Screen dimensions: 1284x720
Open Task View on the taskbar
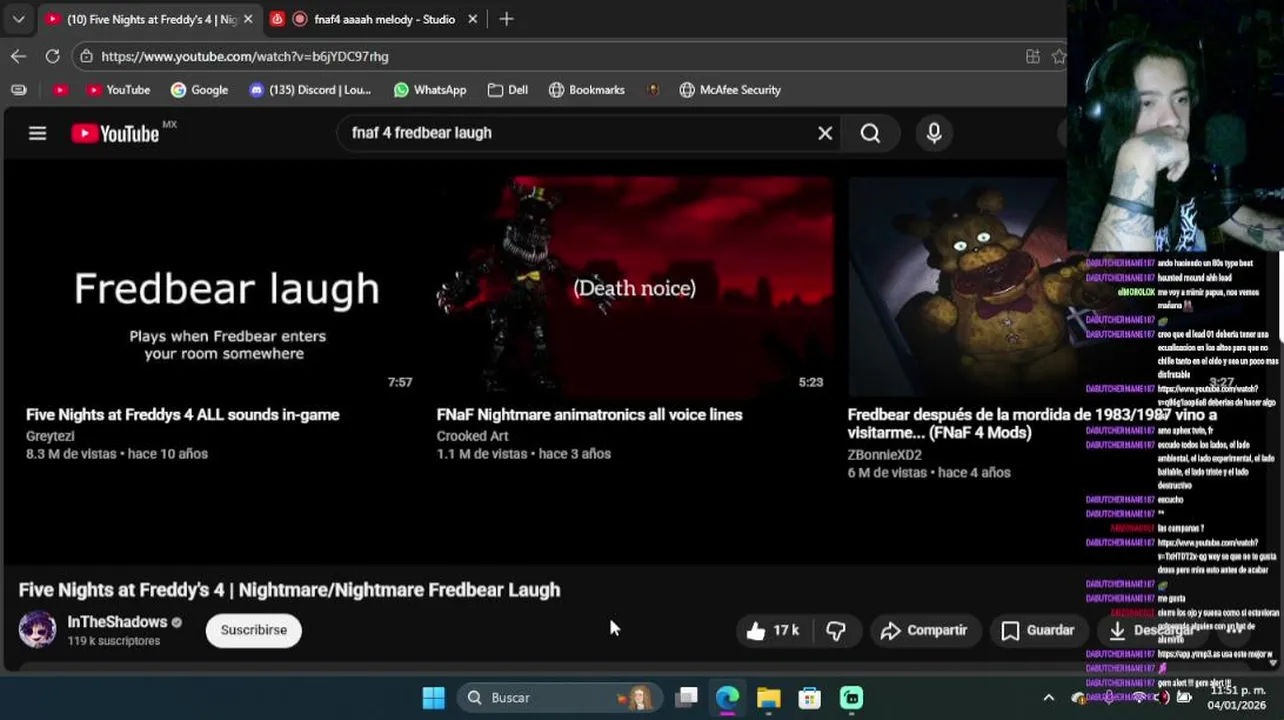[686, 698]
